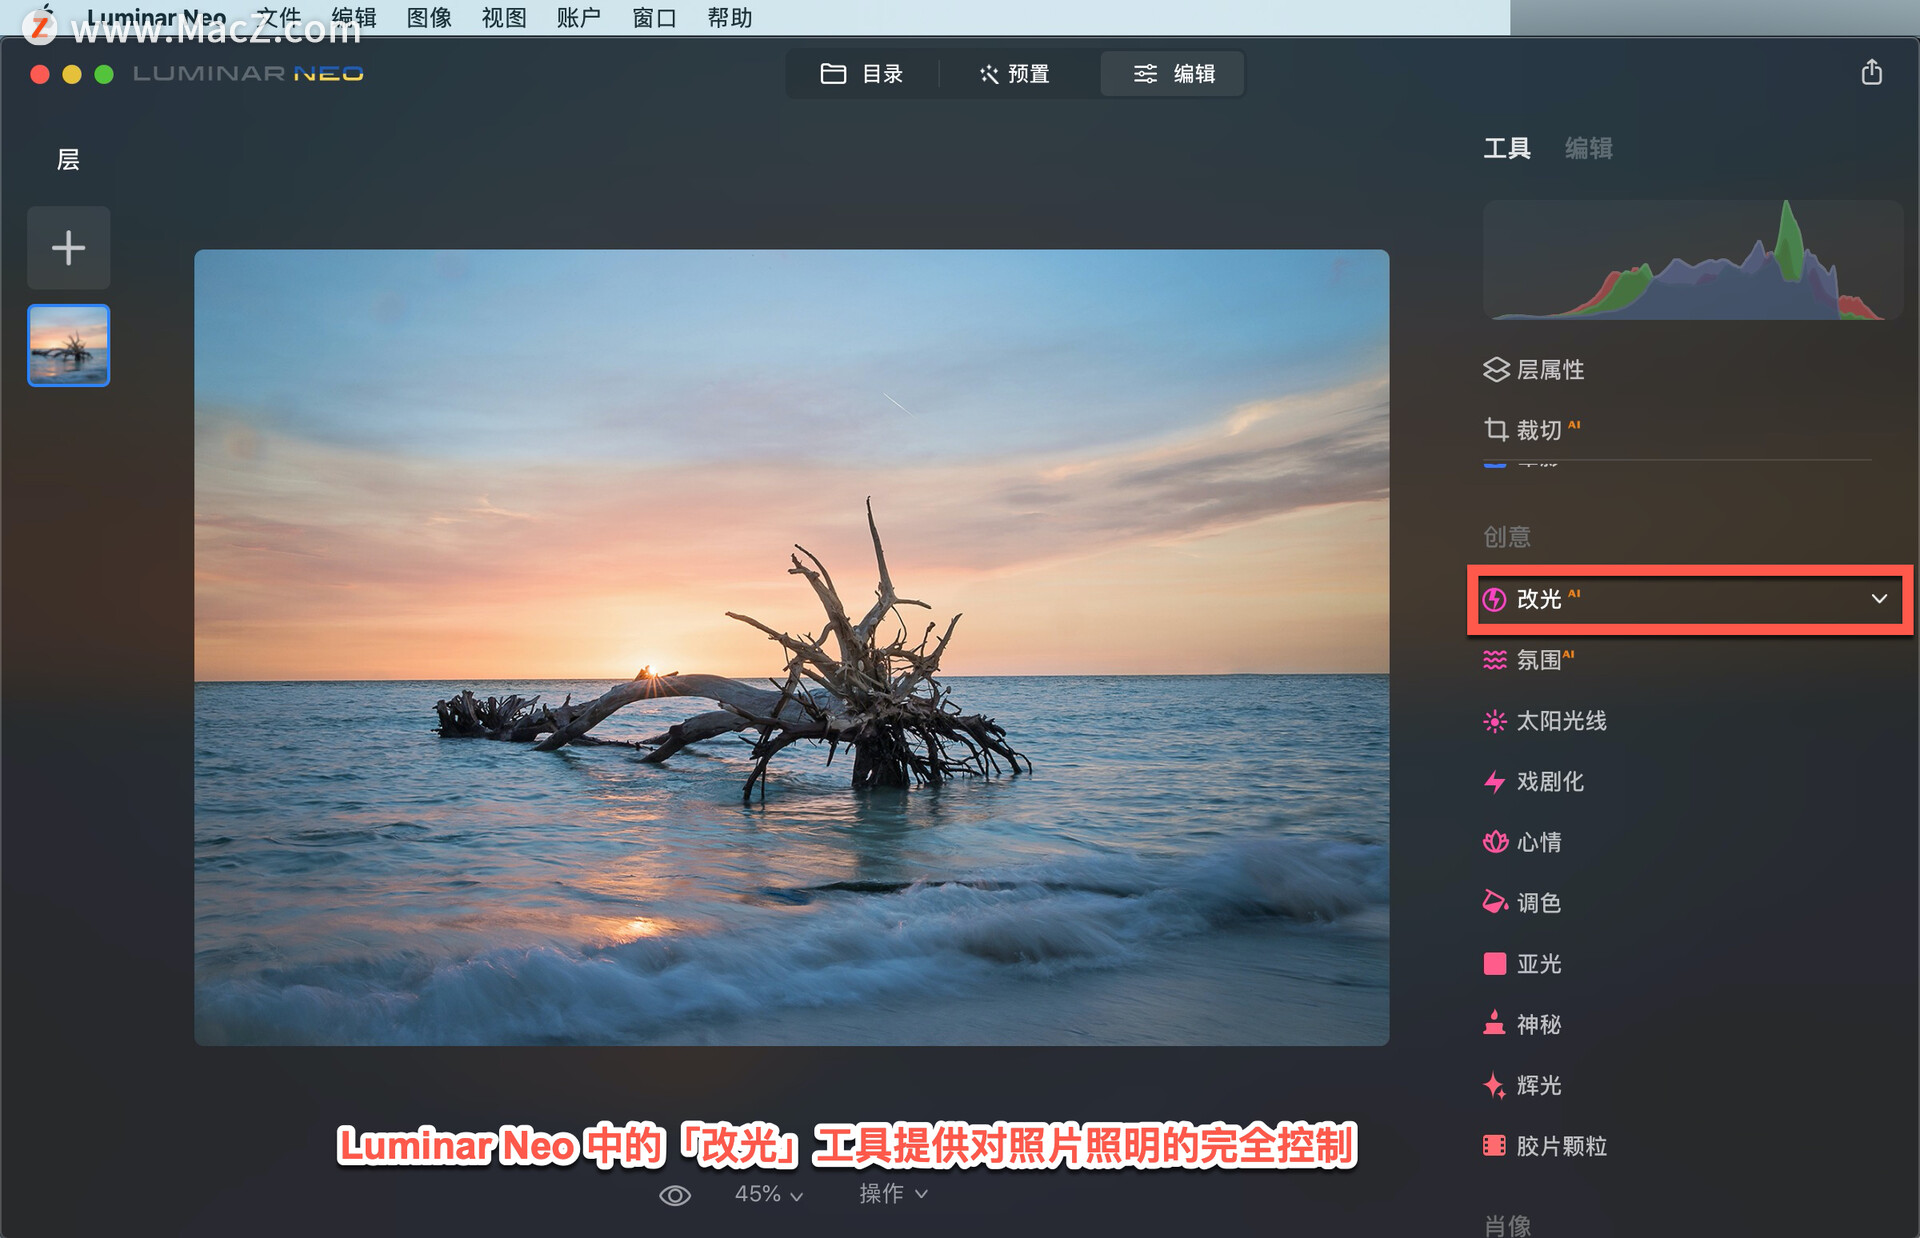
Task: Click the 太阳光线 sun icon
Action: click(x=1494, y=721)
